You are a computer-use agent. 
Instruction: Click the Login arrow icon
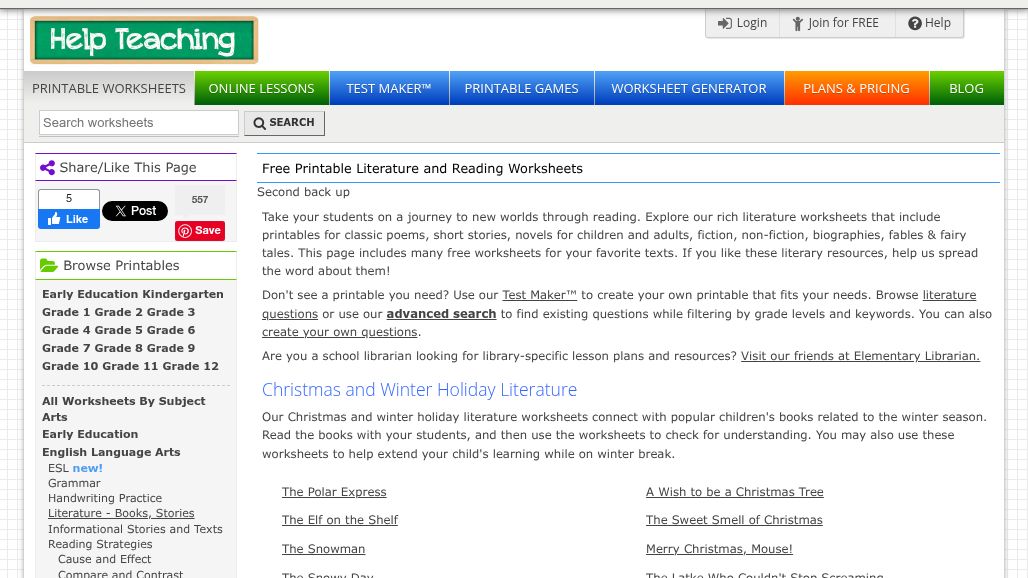pos(725,23)
